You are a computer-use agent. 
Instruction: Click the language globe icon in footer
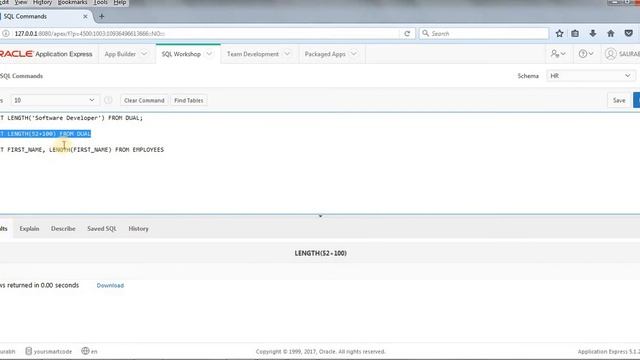[85, 351]
